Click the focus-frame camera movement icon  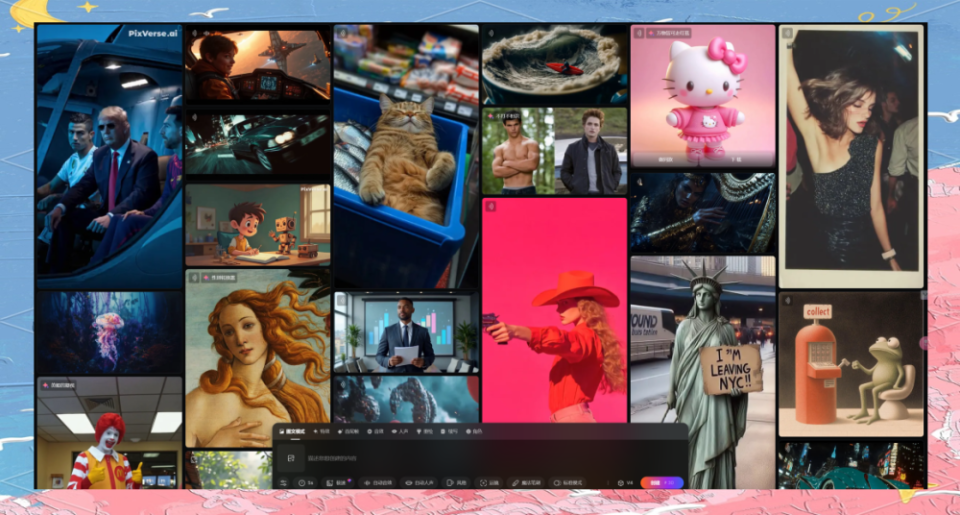483,483
